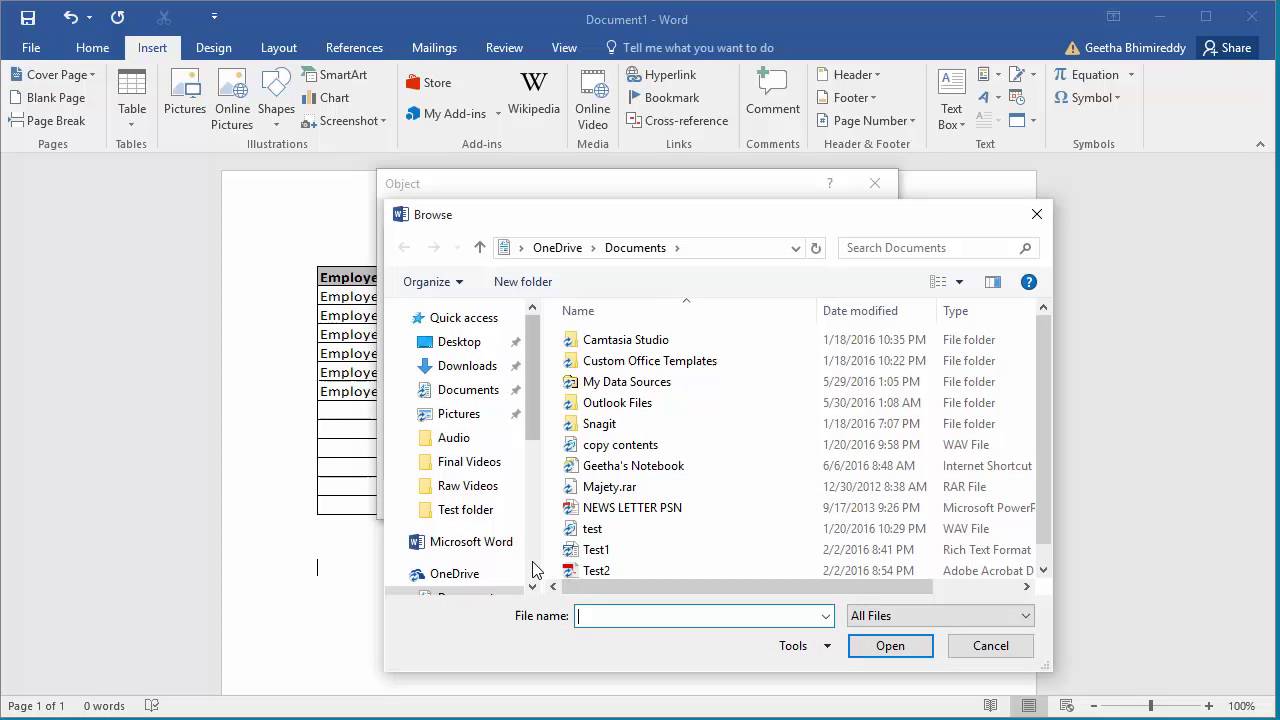This screenshot has width=1280, height=720.
Task: Open the Office Store add-ins
Action: click(429, 83)
